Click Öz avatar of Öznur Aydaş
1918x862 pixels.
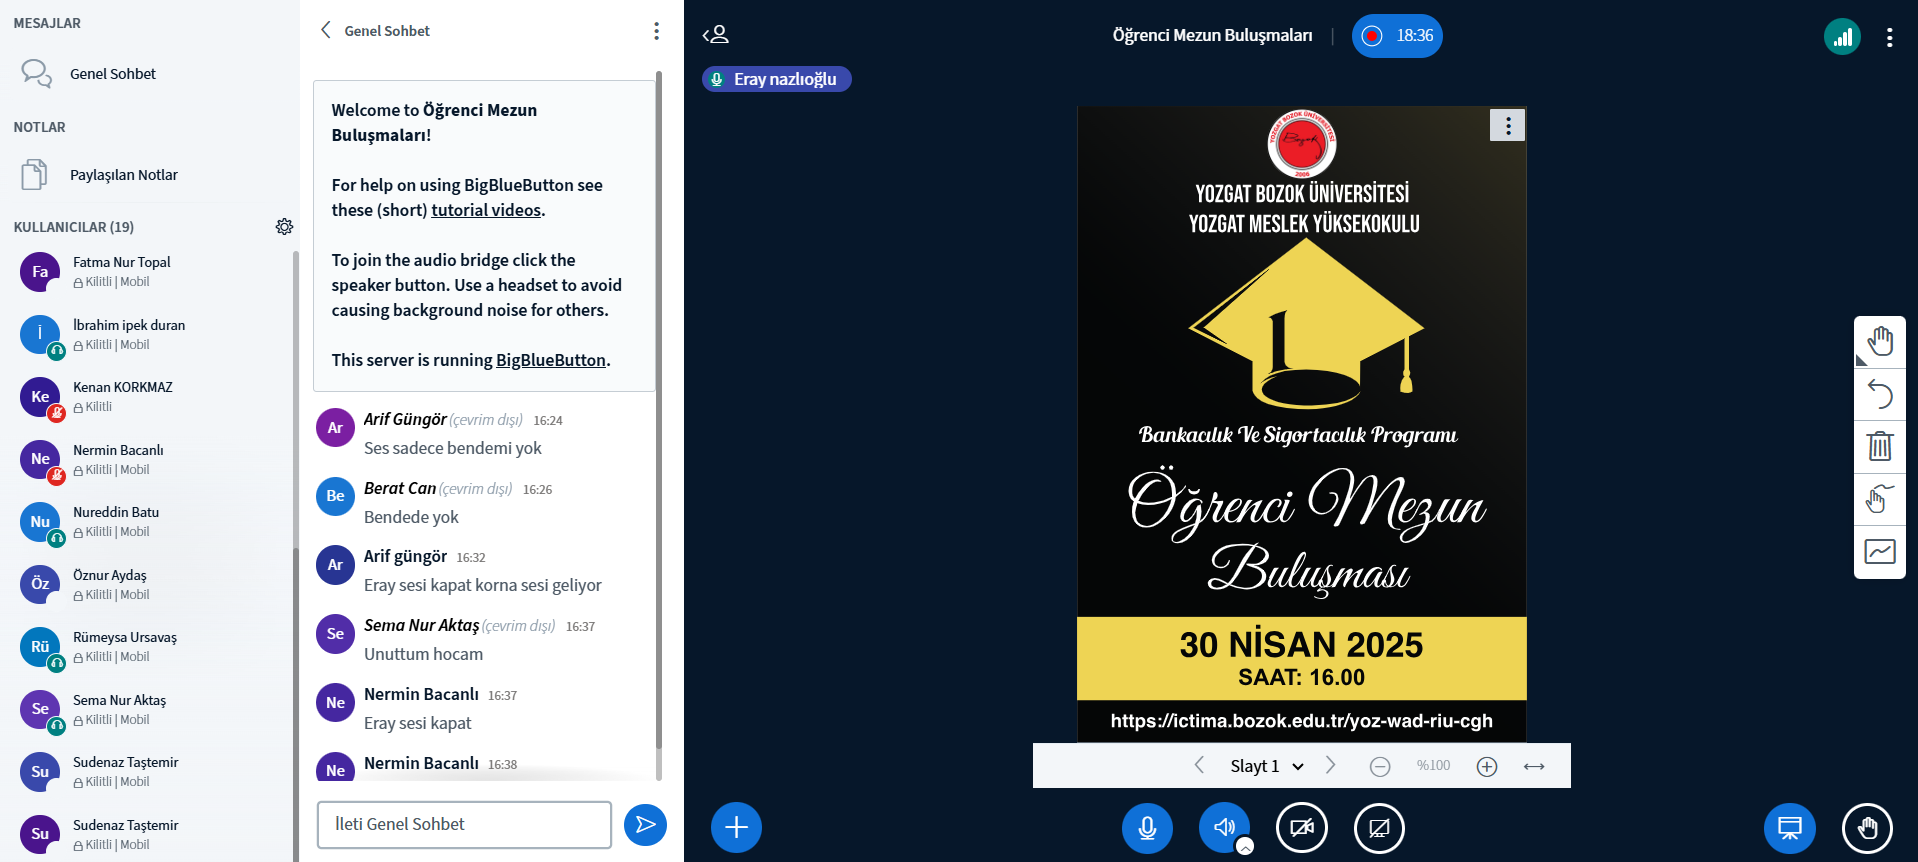(40, 584)
